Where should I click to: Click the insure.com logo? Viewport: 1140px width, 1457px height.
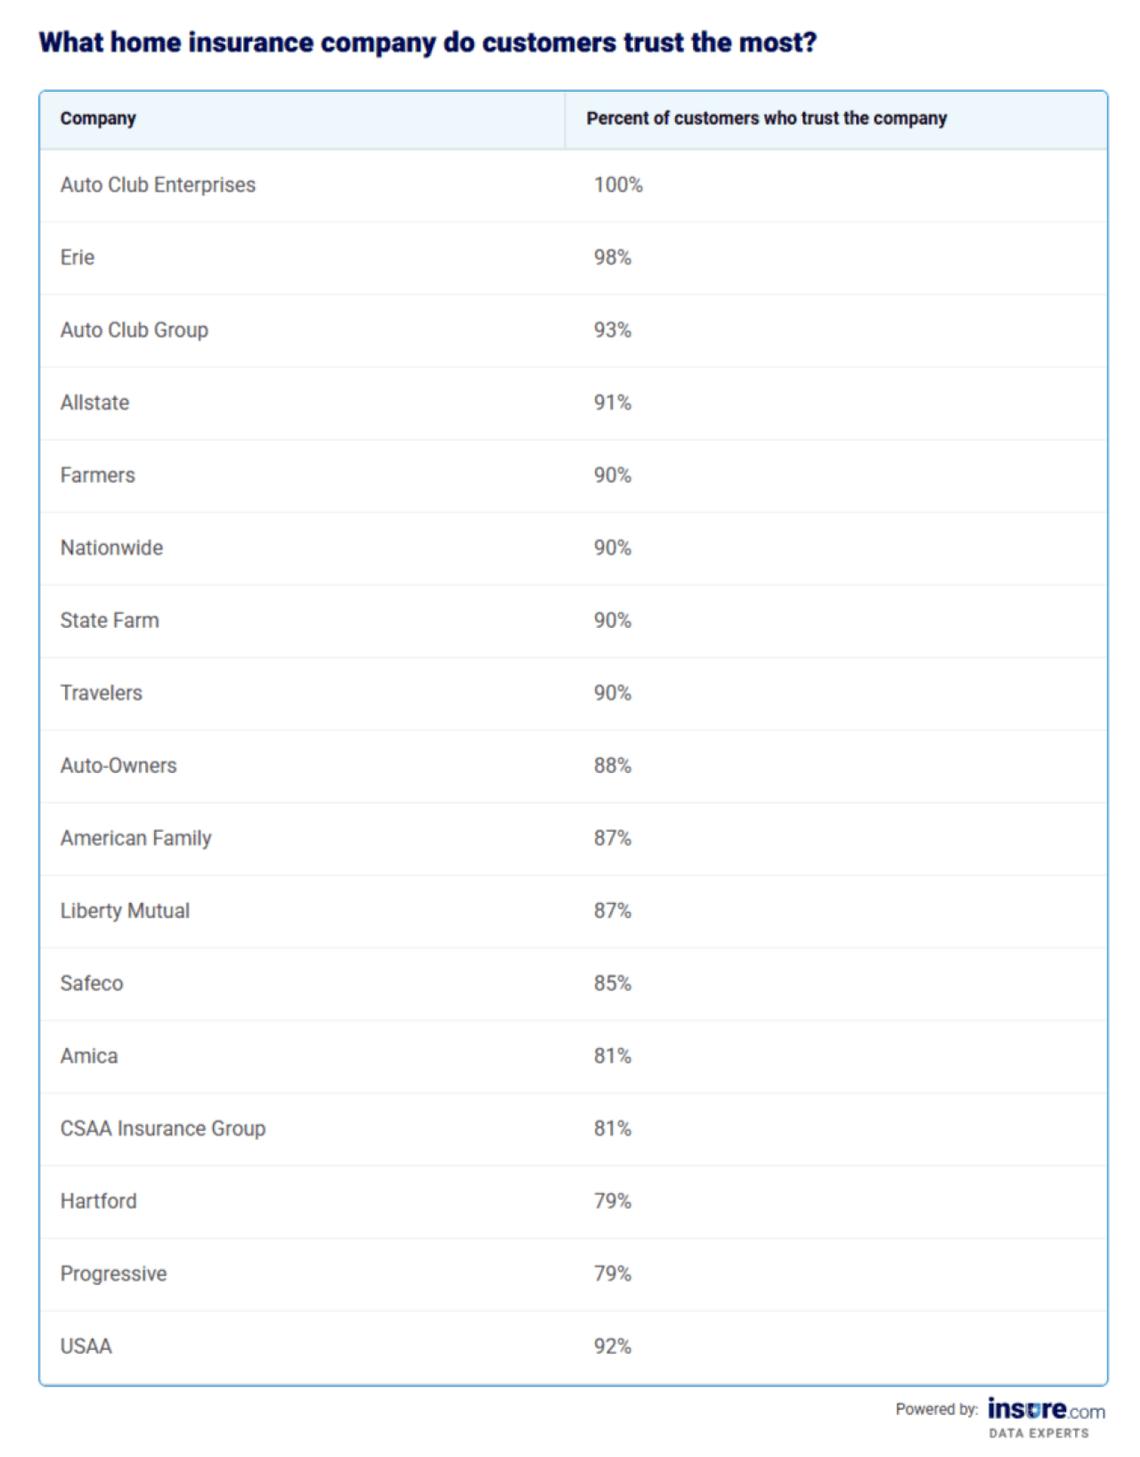click(1045, 1410)
